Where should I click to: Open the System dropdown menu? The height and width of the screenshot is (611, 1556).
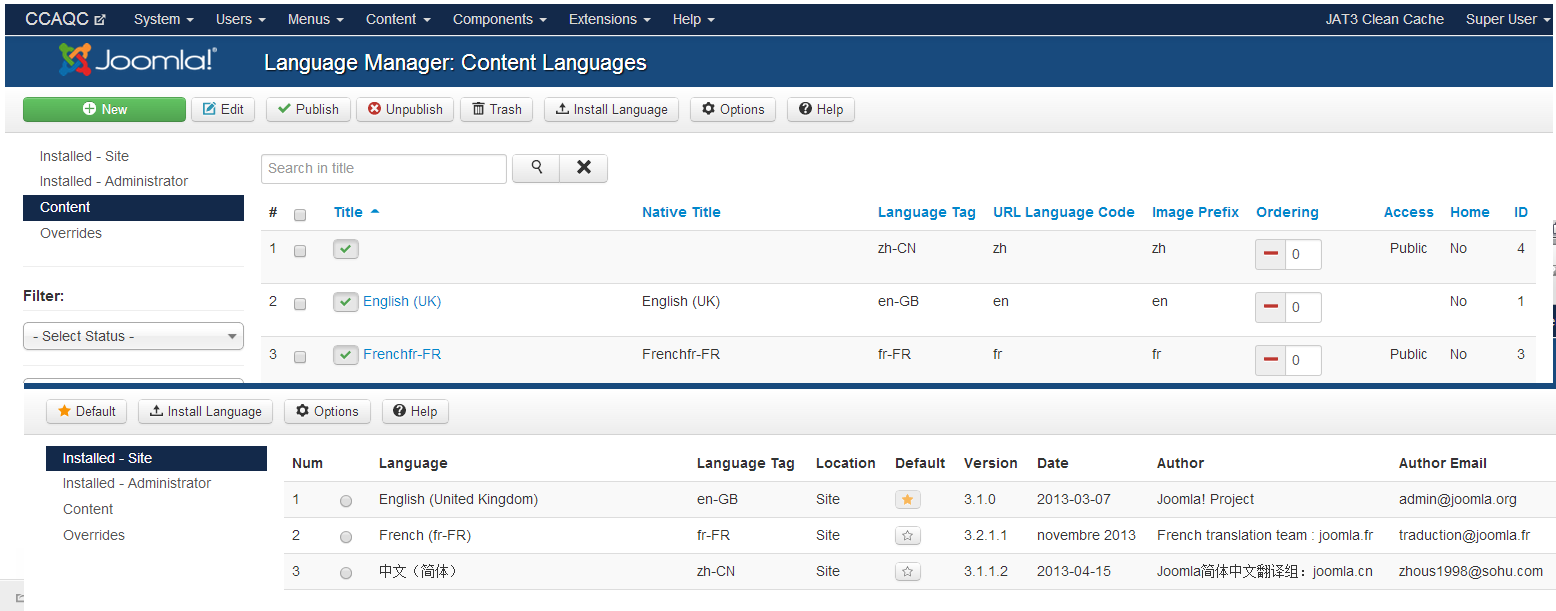(162, 18)
